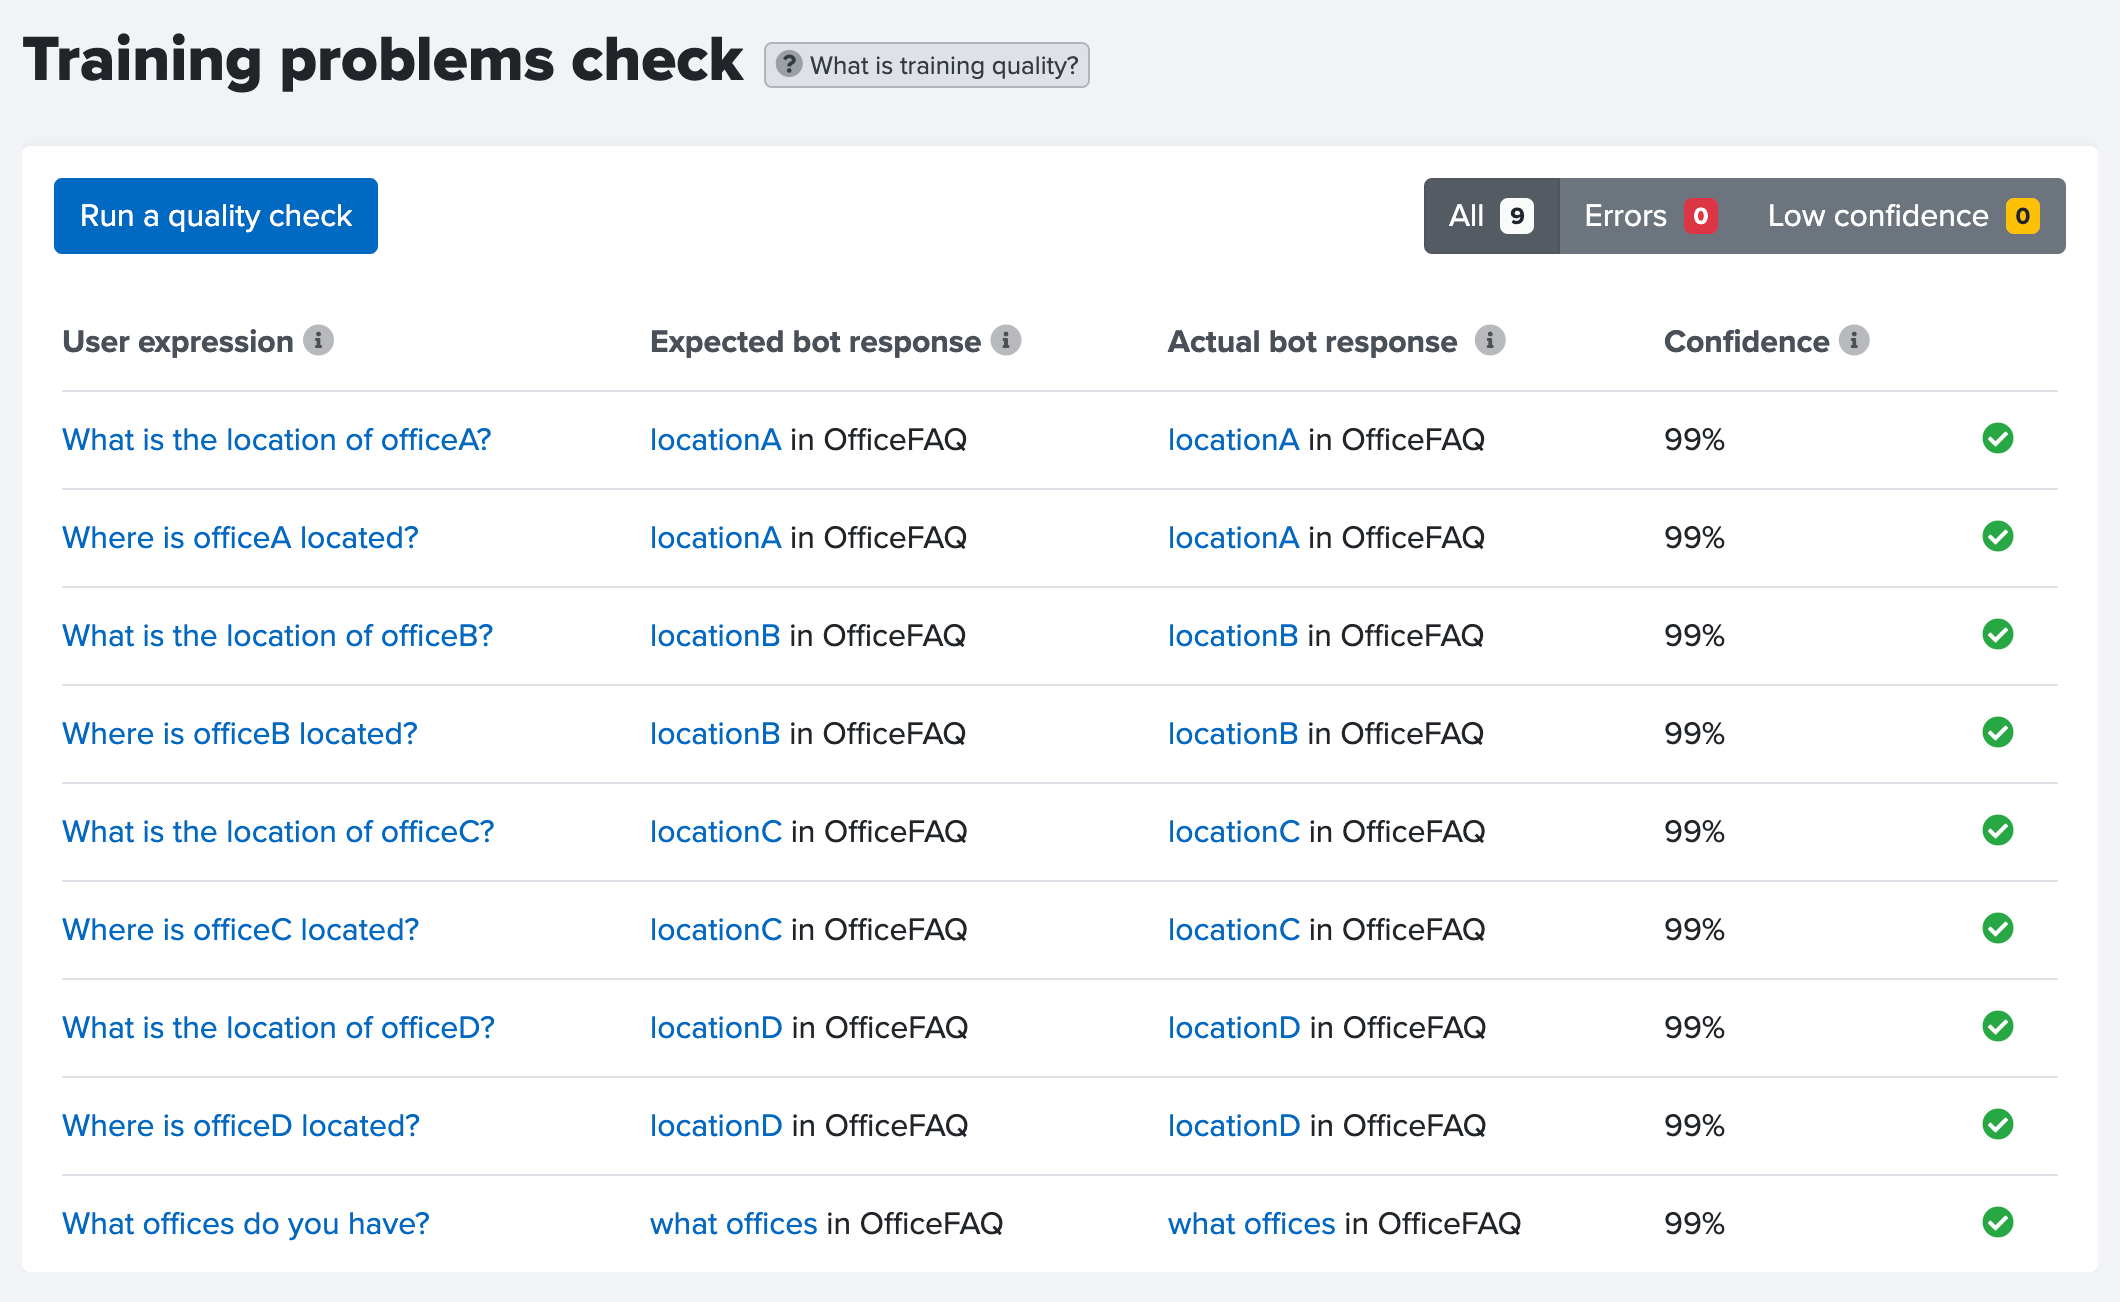Open expected locationA link for 'Where is officeA located?'
This screenshot has height=1302, width=2120.
715,538
